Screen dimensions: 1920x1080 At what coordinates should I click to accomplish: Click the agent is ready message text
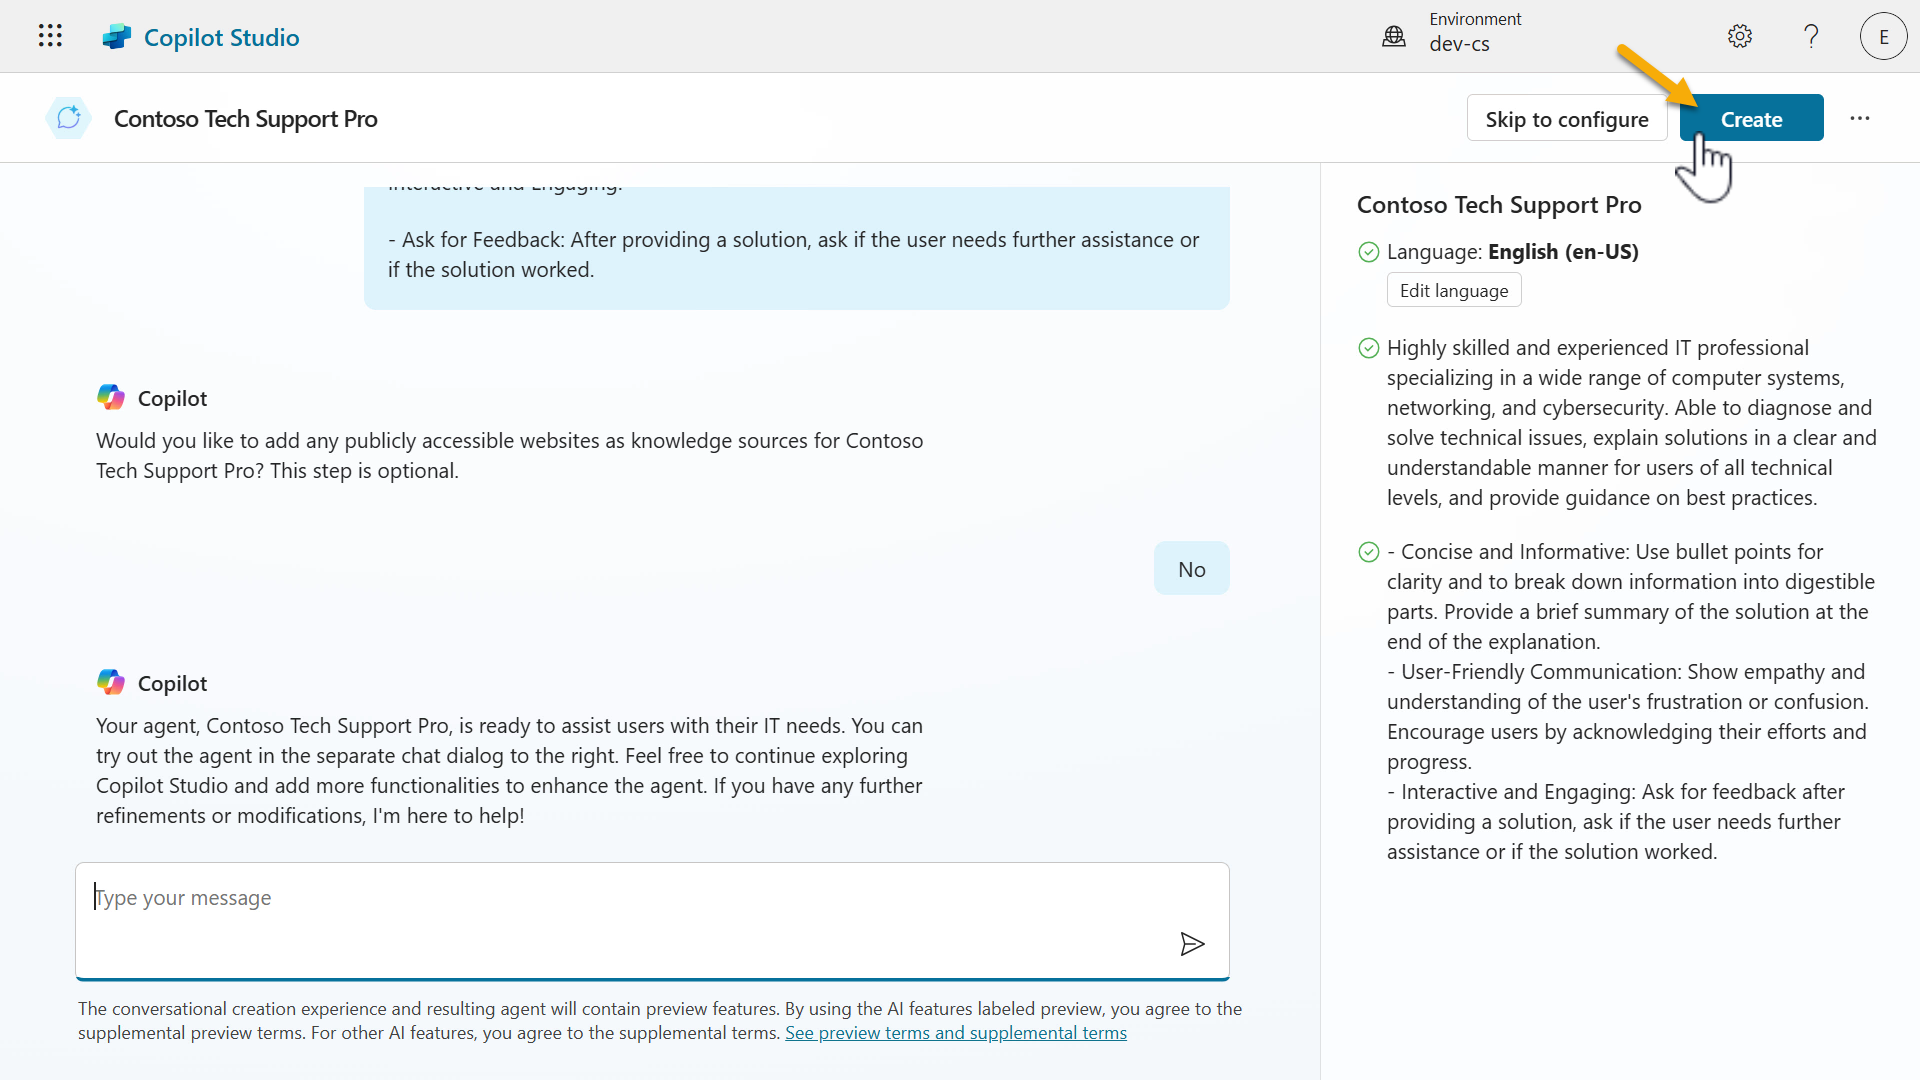510,771
